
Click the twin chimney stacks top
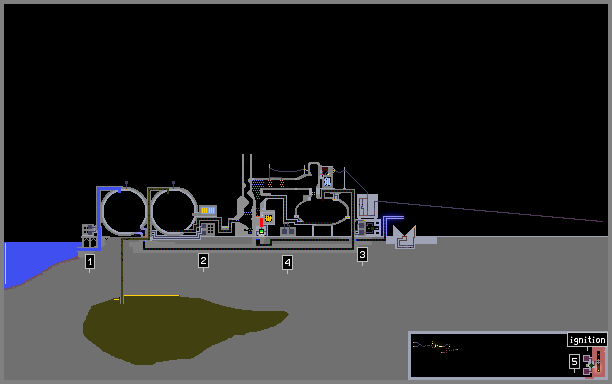pos(247,172)
